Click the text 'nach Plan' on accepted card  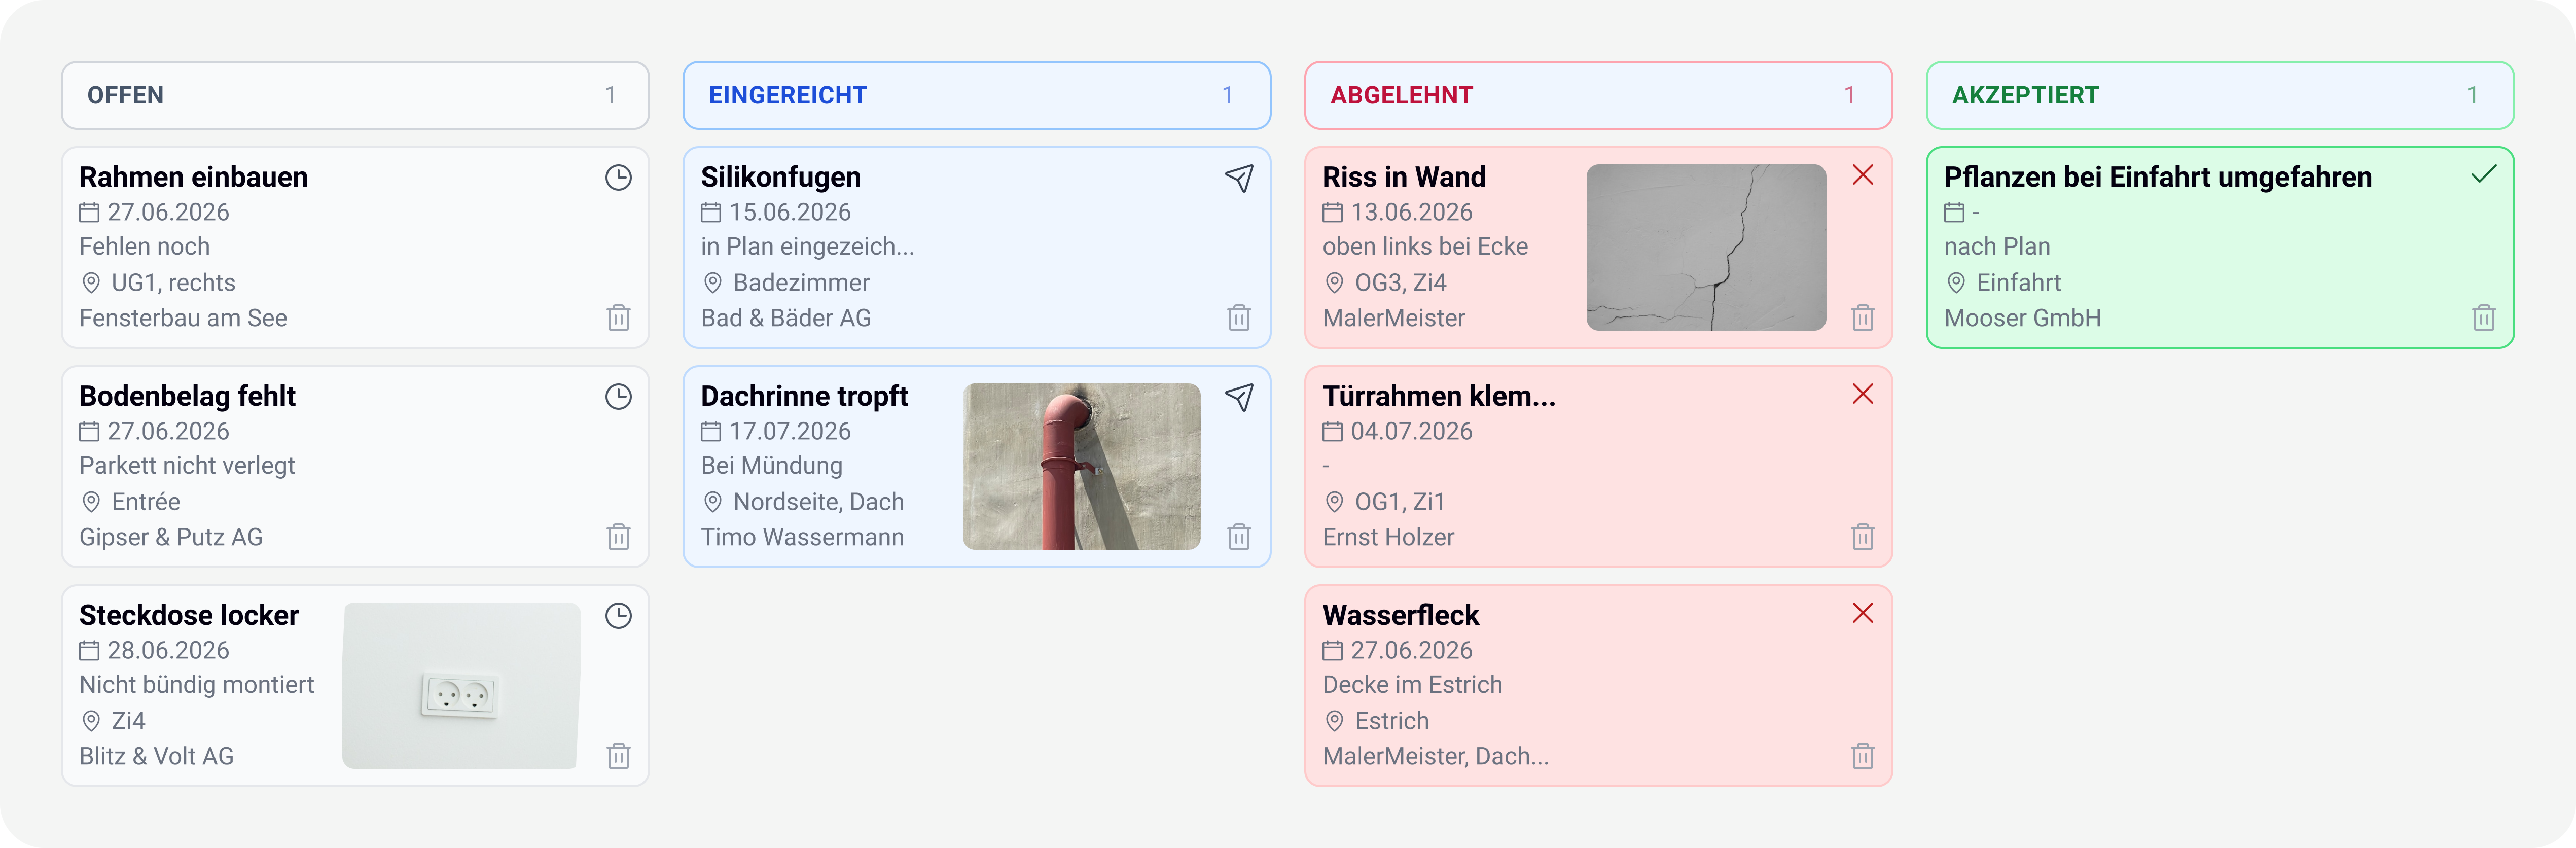tap(1997, 246)
